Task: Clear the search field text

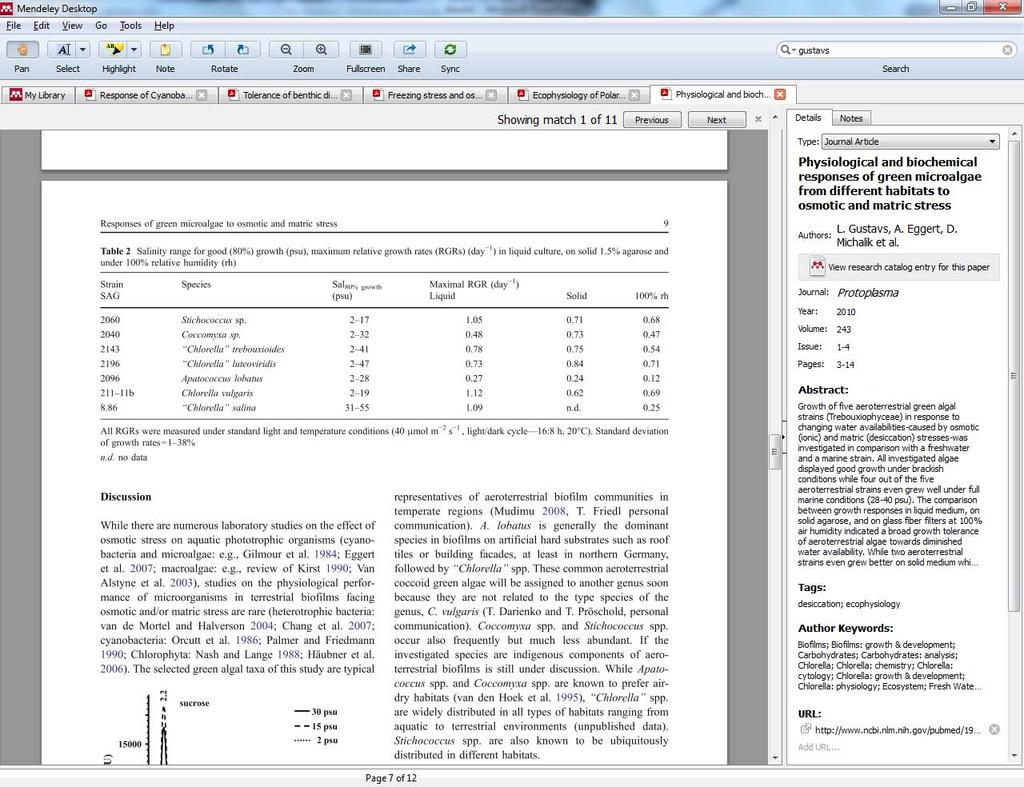Action: 1008,50
